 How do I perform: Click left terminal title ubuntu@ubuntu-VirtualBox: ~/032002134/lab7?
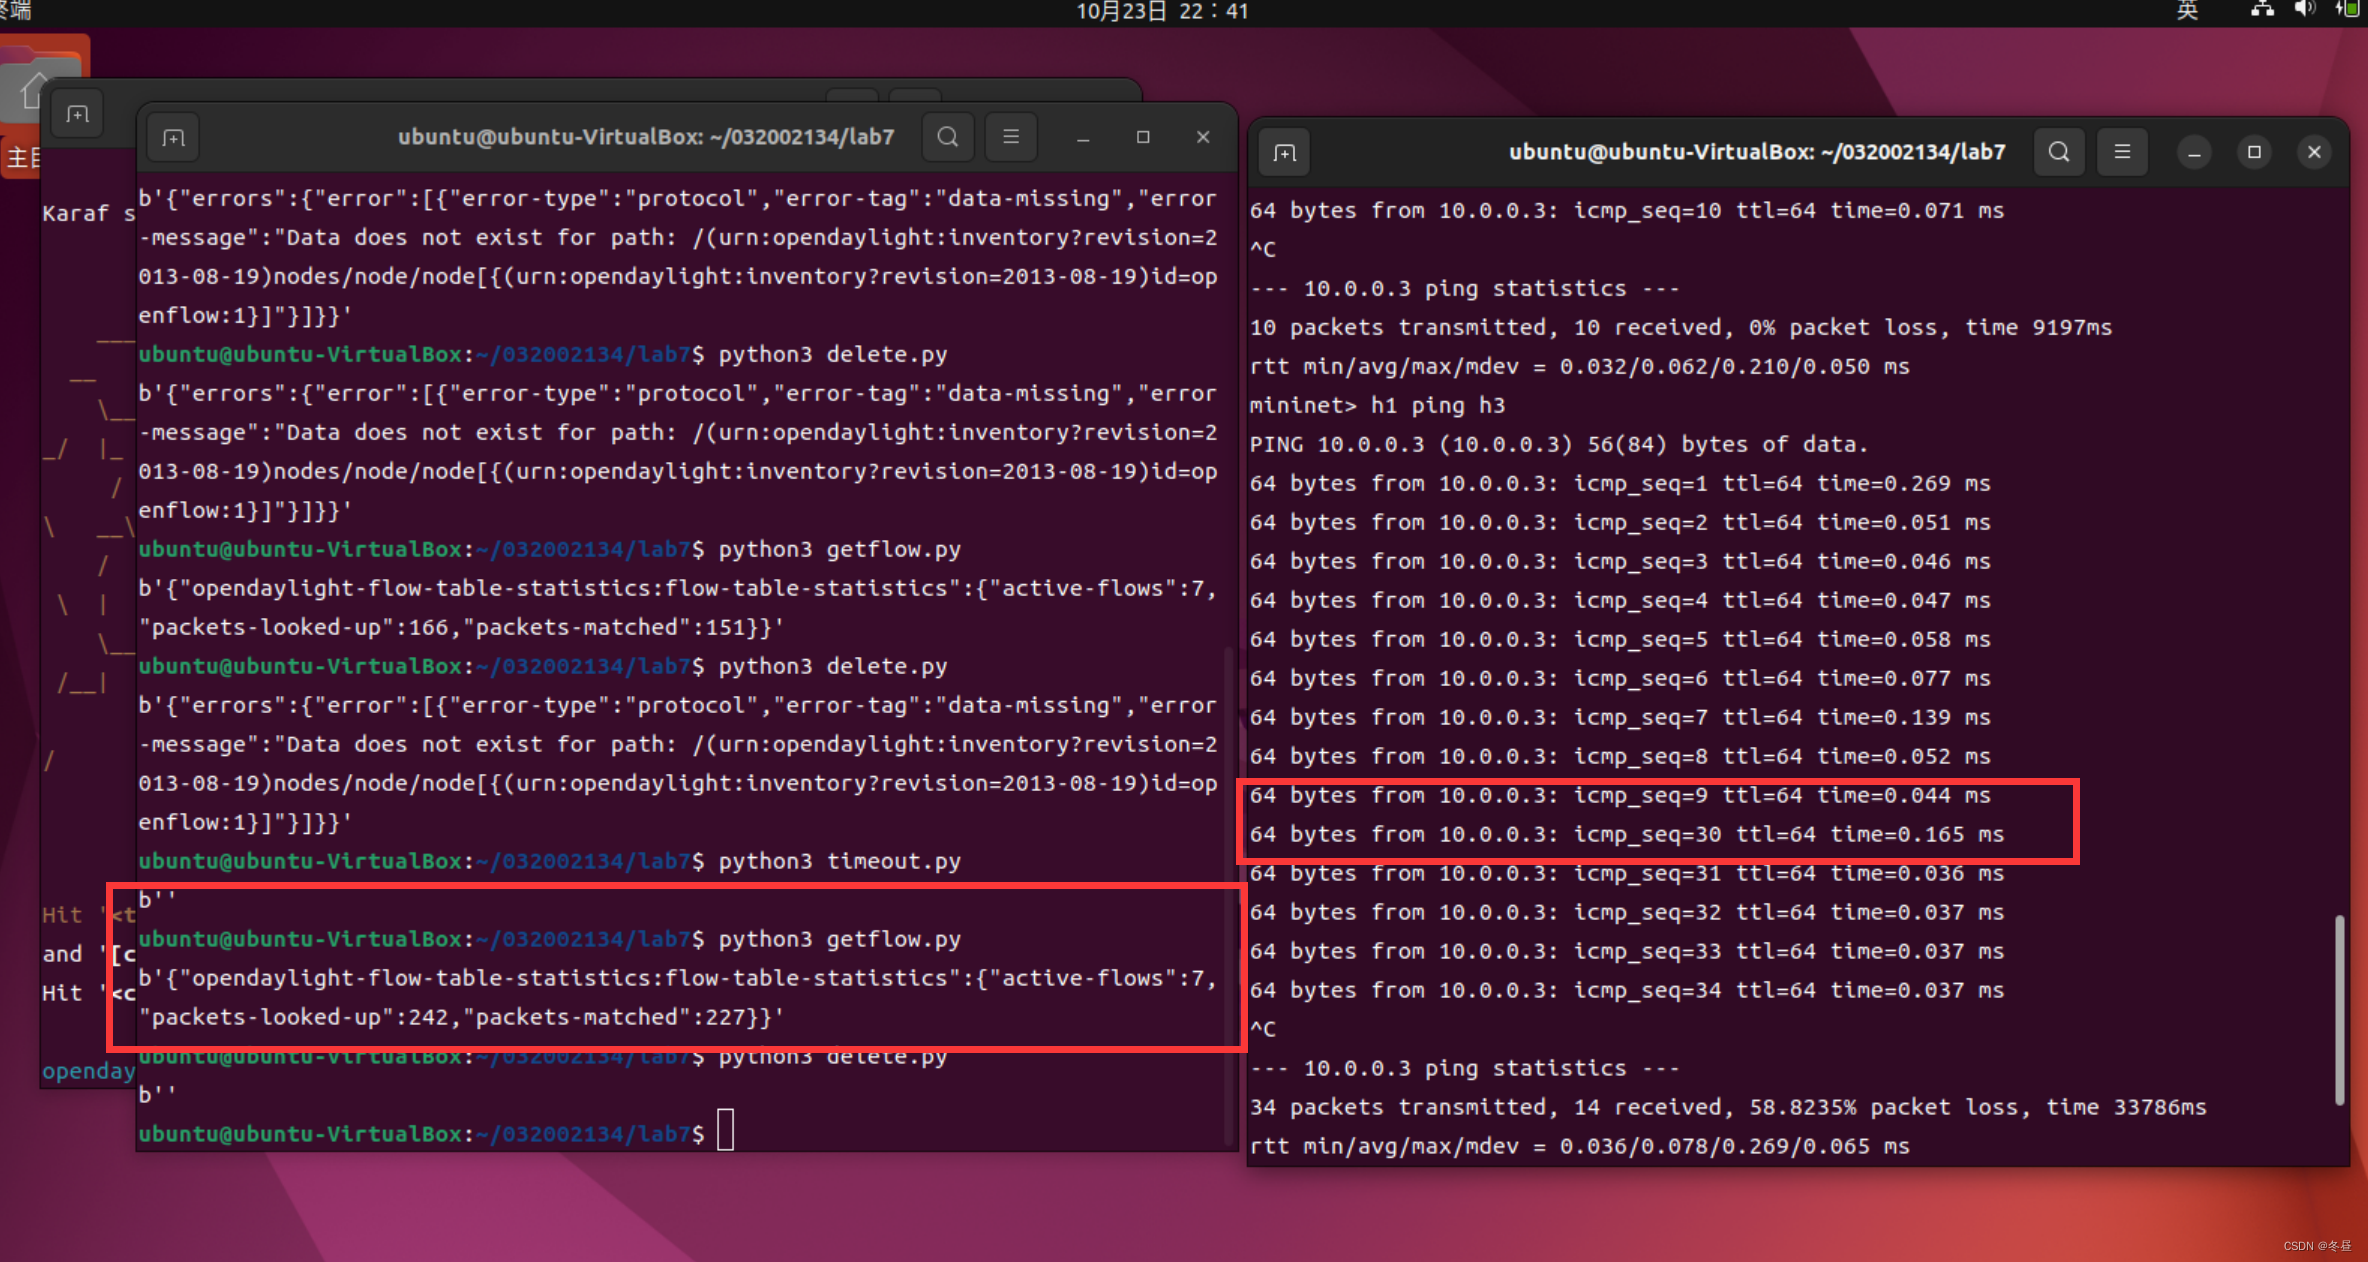coord(646,137)
